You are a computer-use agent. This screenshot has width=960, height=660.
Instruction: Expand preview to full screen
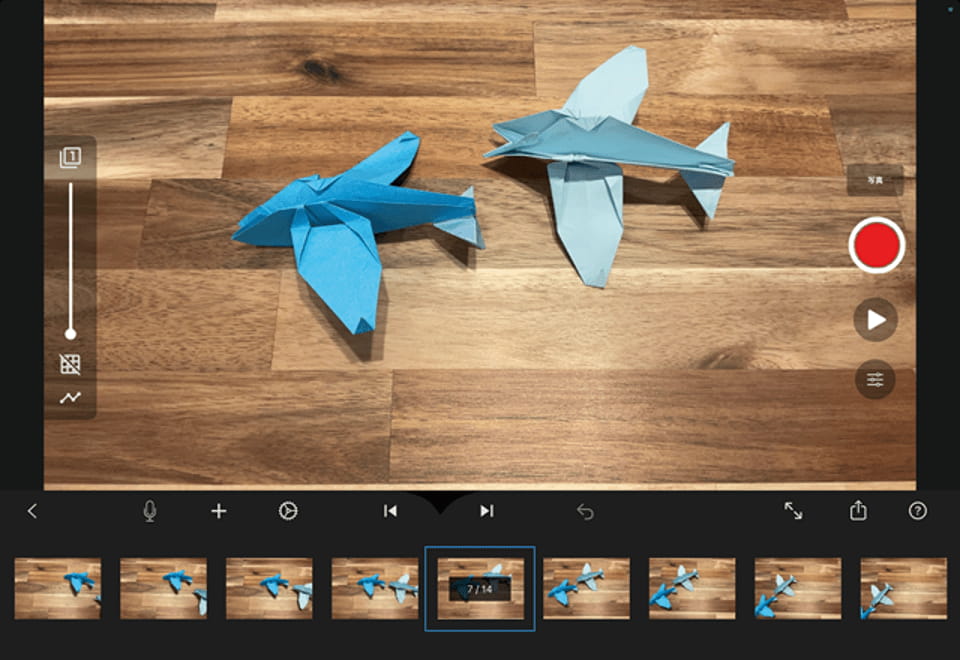(793, 511)
